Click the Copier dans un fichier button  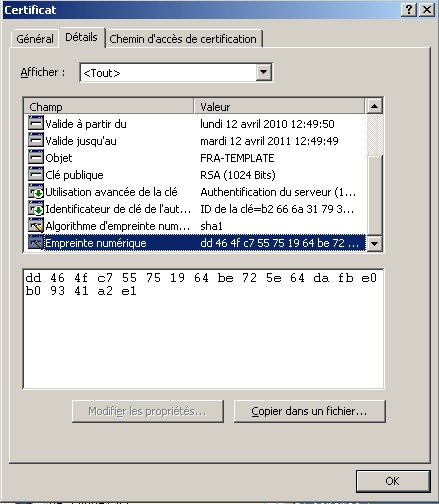pos(309,411)
